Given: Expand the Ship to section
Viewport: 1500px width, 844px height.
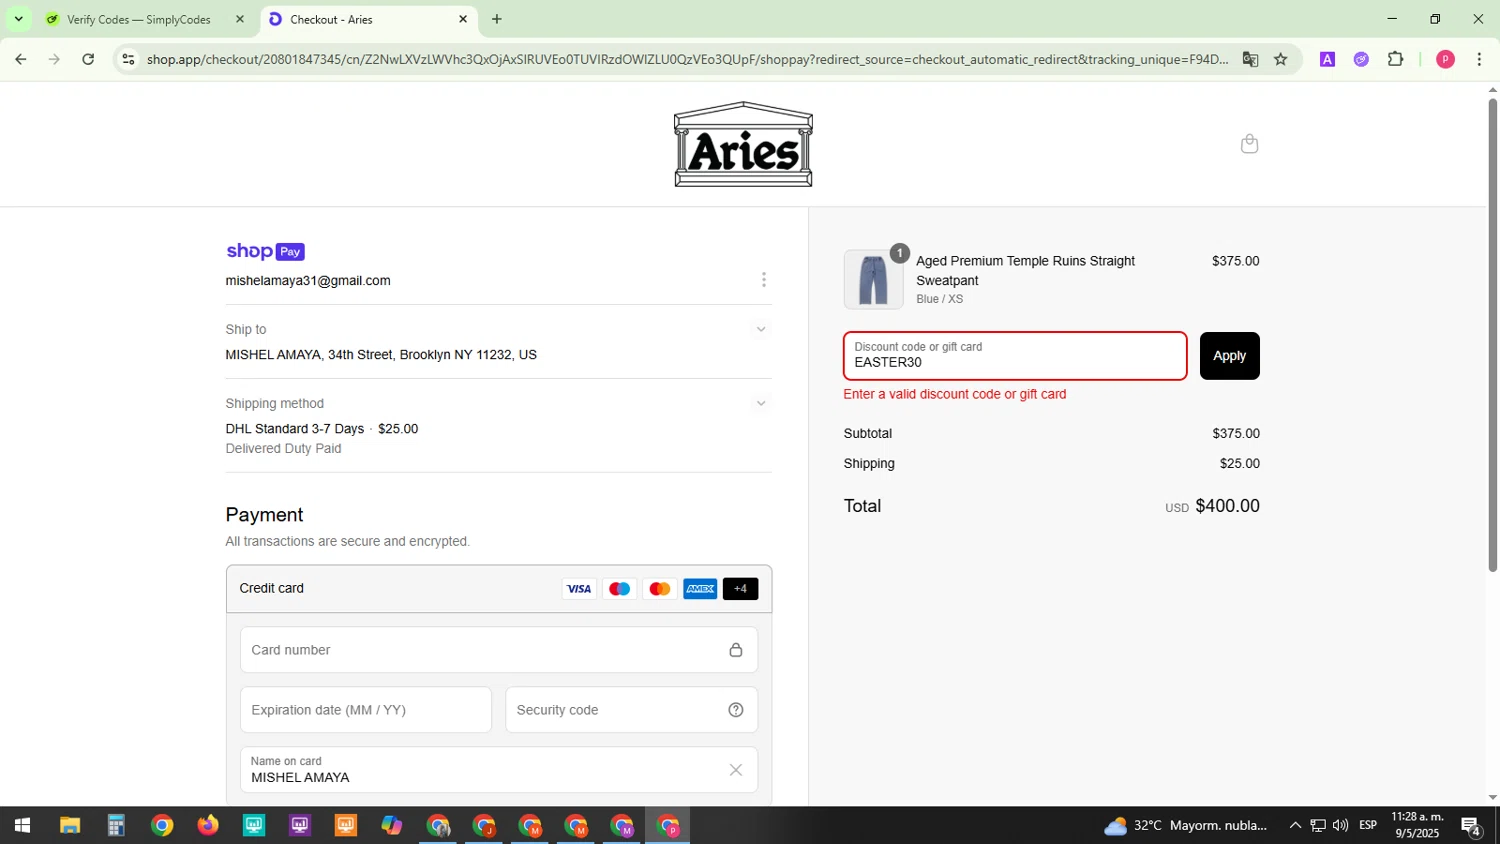Looking at the screenshot, I should 761,329.
